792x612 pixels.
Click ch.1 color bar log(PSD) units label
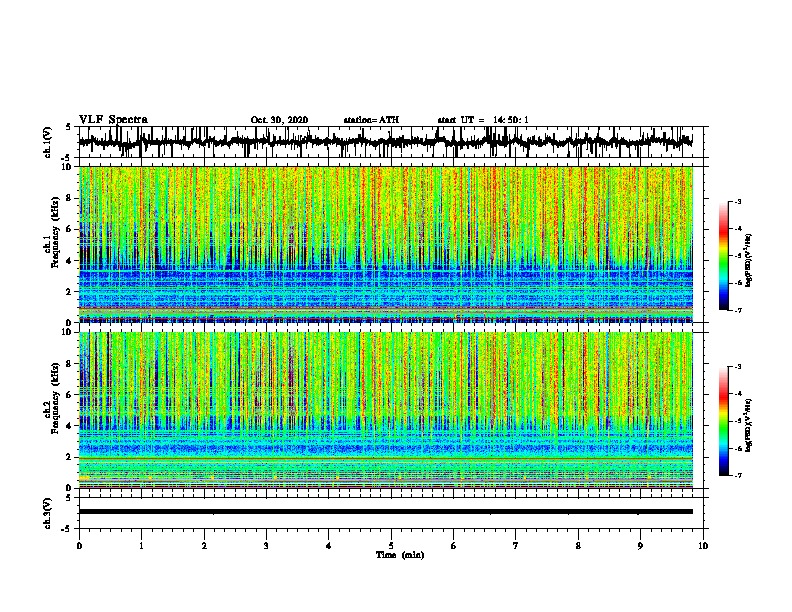click(x=748, y=261)
